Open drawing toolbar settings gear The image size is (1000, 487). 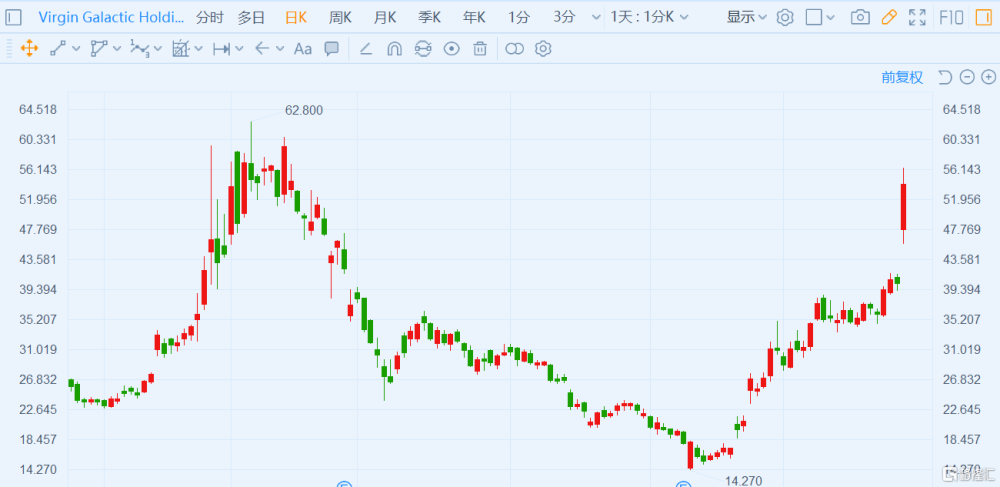point(543,48)
